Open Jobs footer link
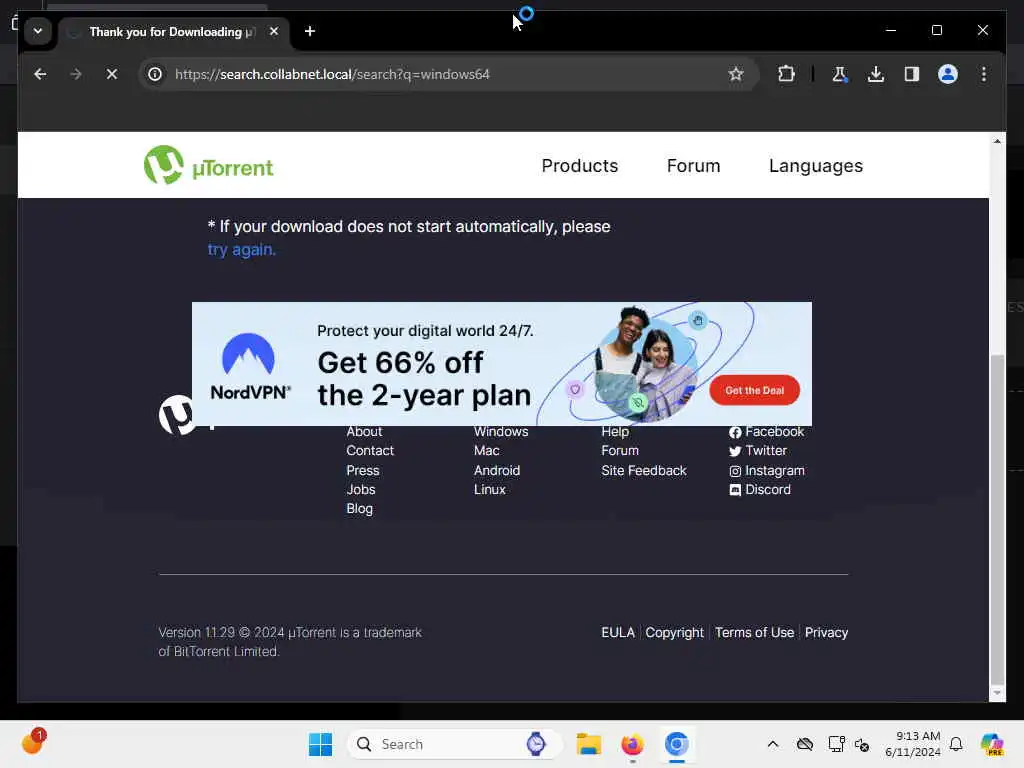This screenshot has width=1024, height=768. (x=360, y=489)
